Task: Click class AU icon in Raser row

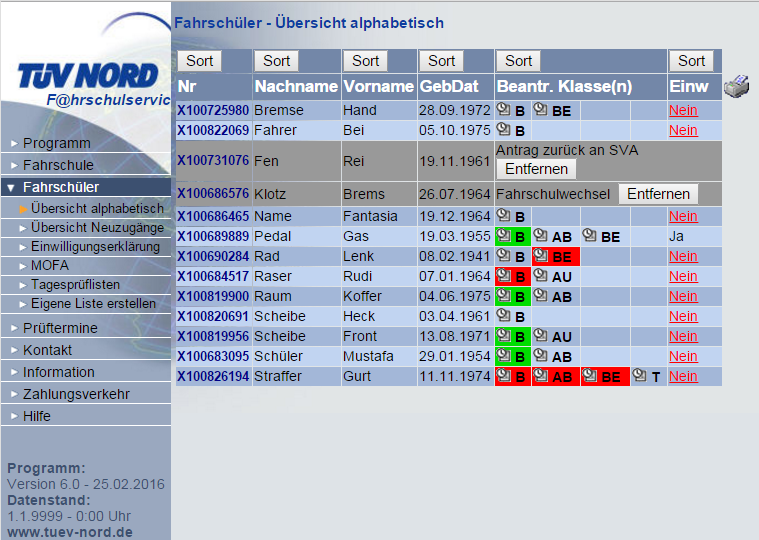Action: coord(541,276)
